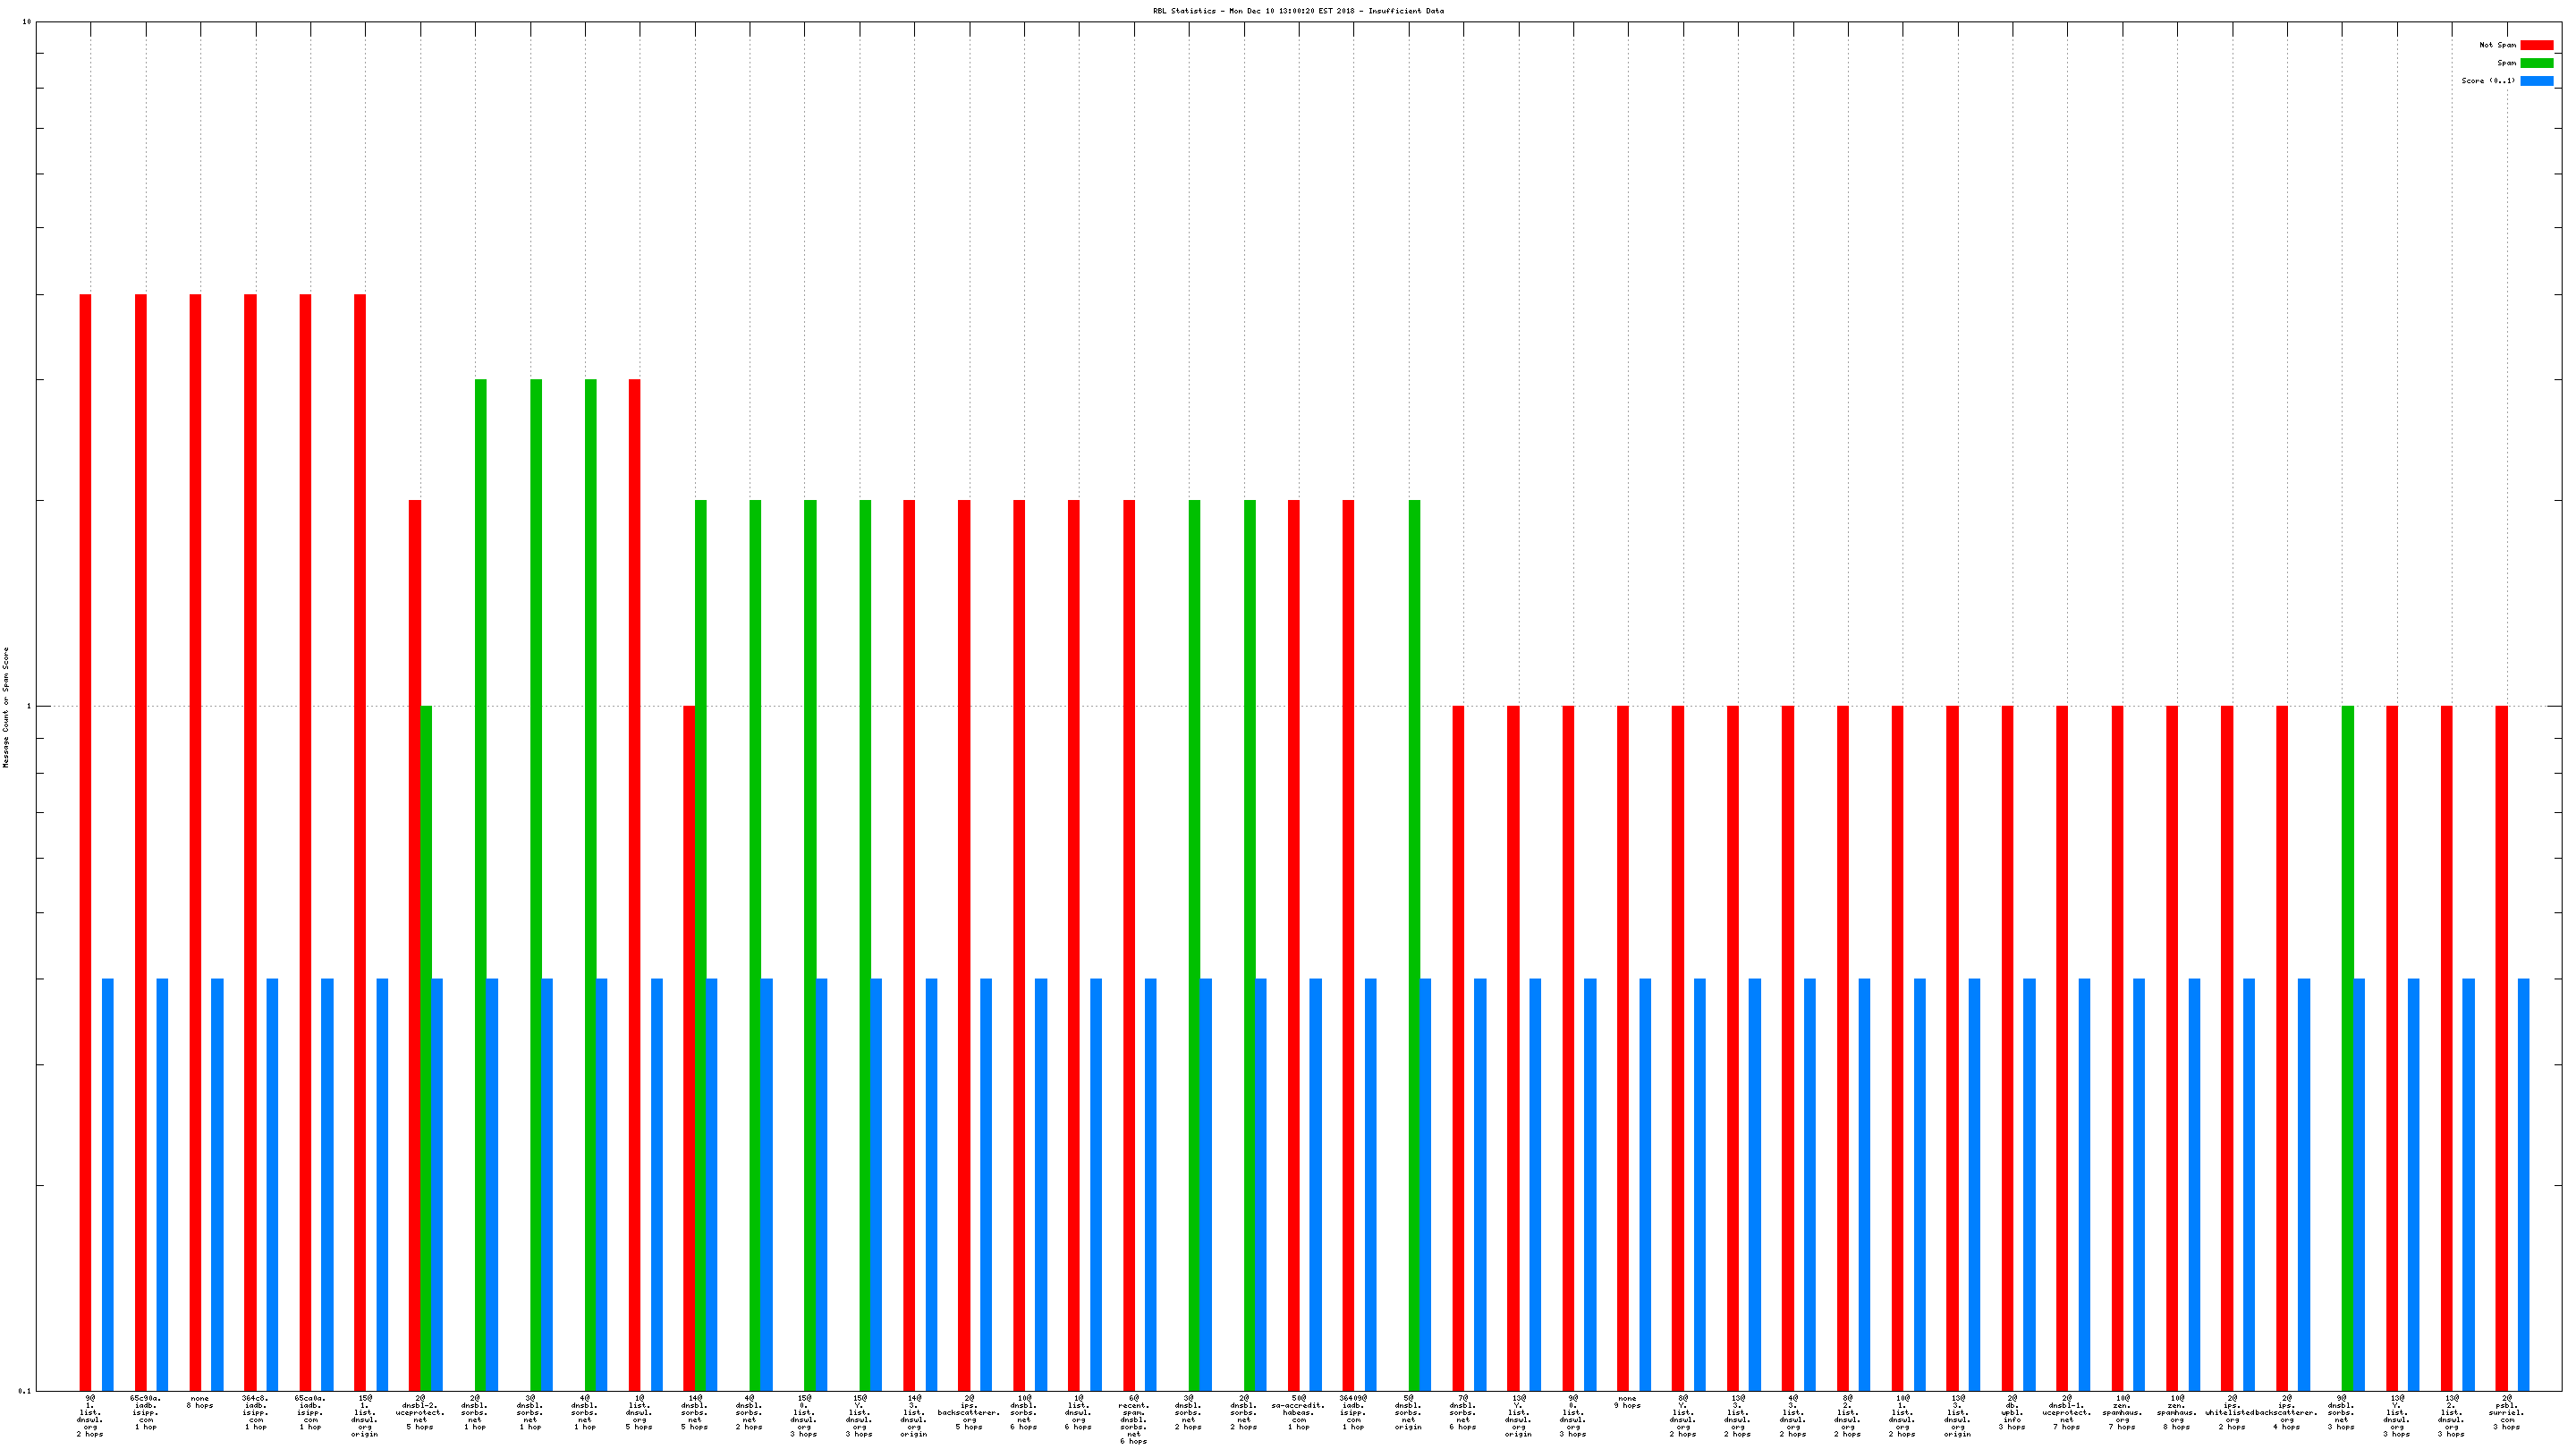Click the y-axis tick label "0.1"
Image resolution: width=2576 pixels, height=1449 pixels.
24,1391
